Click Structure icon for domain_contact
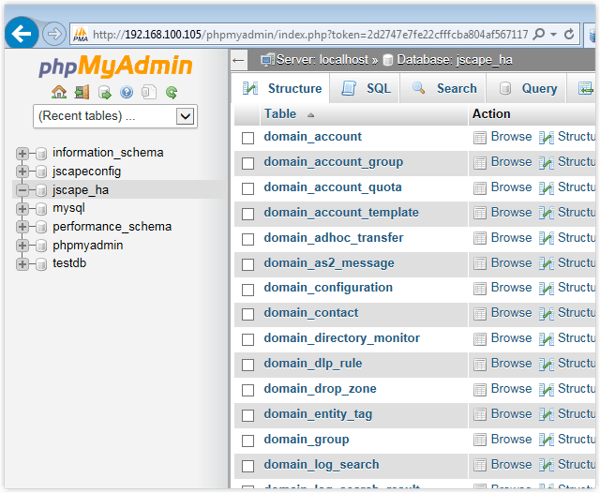600x493 pixels. coord(546,313)
